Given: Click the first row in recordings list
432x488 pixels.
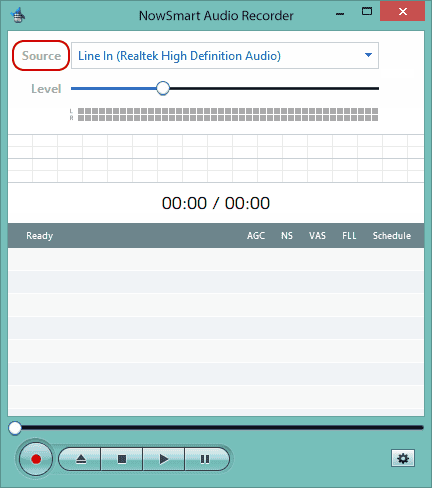Looking at the screenshot, I should pos(216,259).
